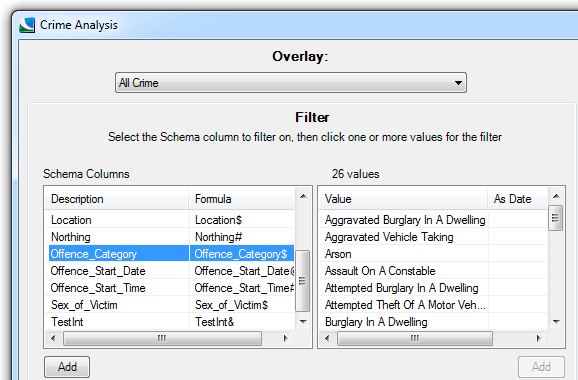Click the Schema Columns horizontal scrollbar thumb
Screen dimensions: 578x380
pos(162,338)
